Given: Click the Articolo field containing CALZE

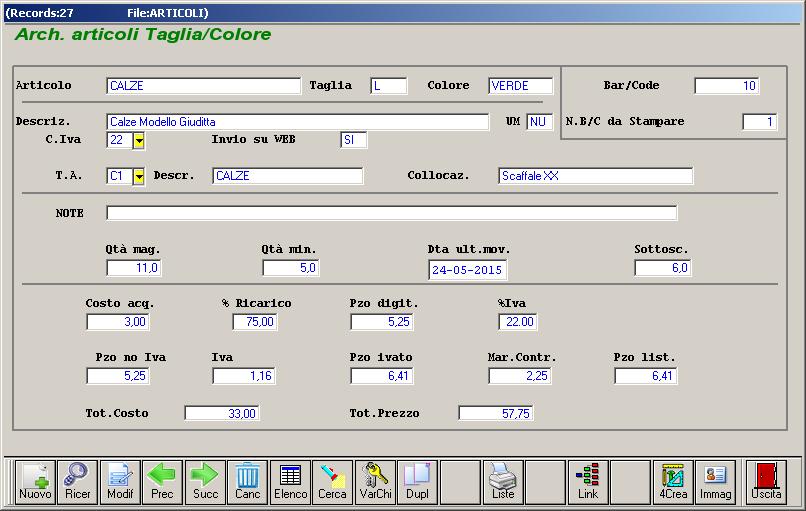Looking at the screenshot, I should coord(204,86).
